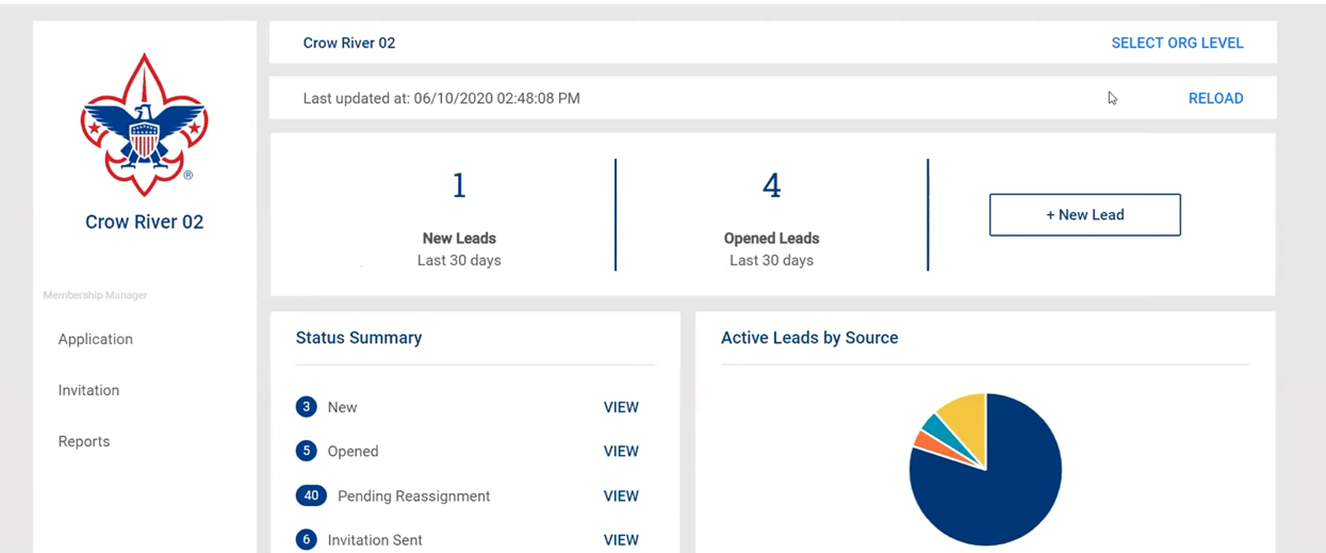View the Opened status leads
The height and width of the screenshot is (553, 1326).
(621, 451)
